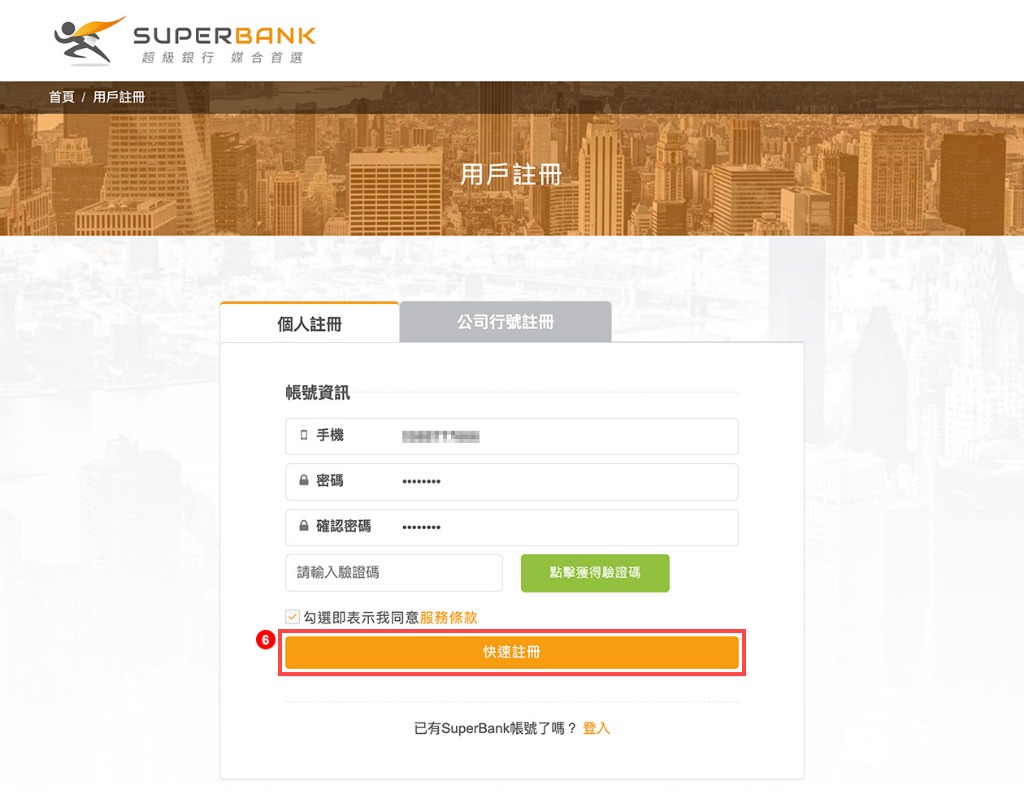This screenshot has height=804, width=1024.
Task: Click the 用戶註冊 breadcrumb item
Action: 119,97
